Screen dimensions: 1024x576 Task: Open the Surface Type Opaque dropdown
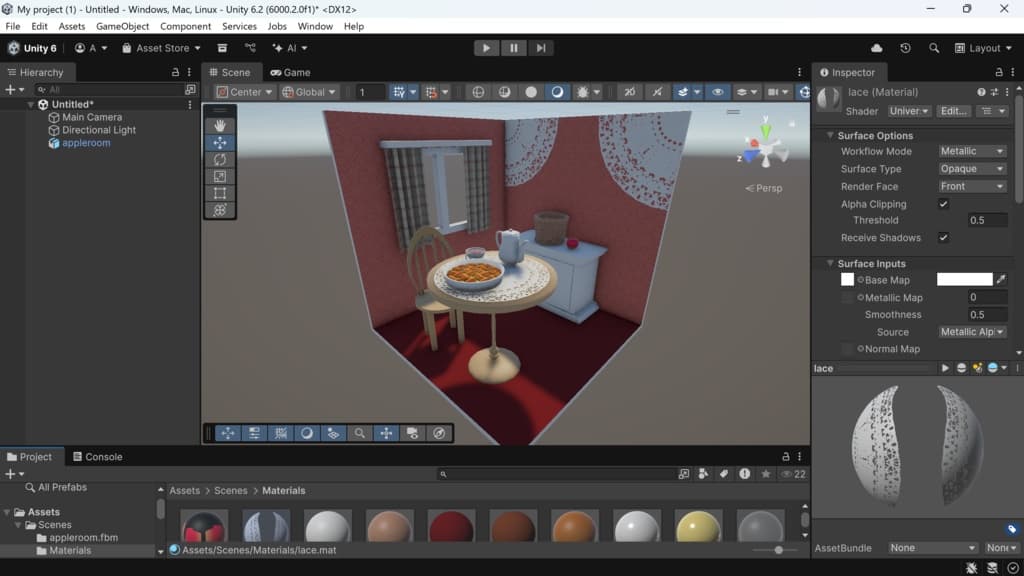click(x=971, y=169)
